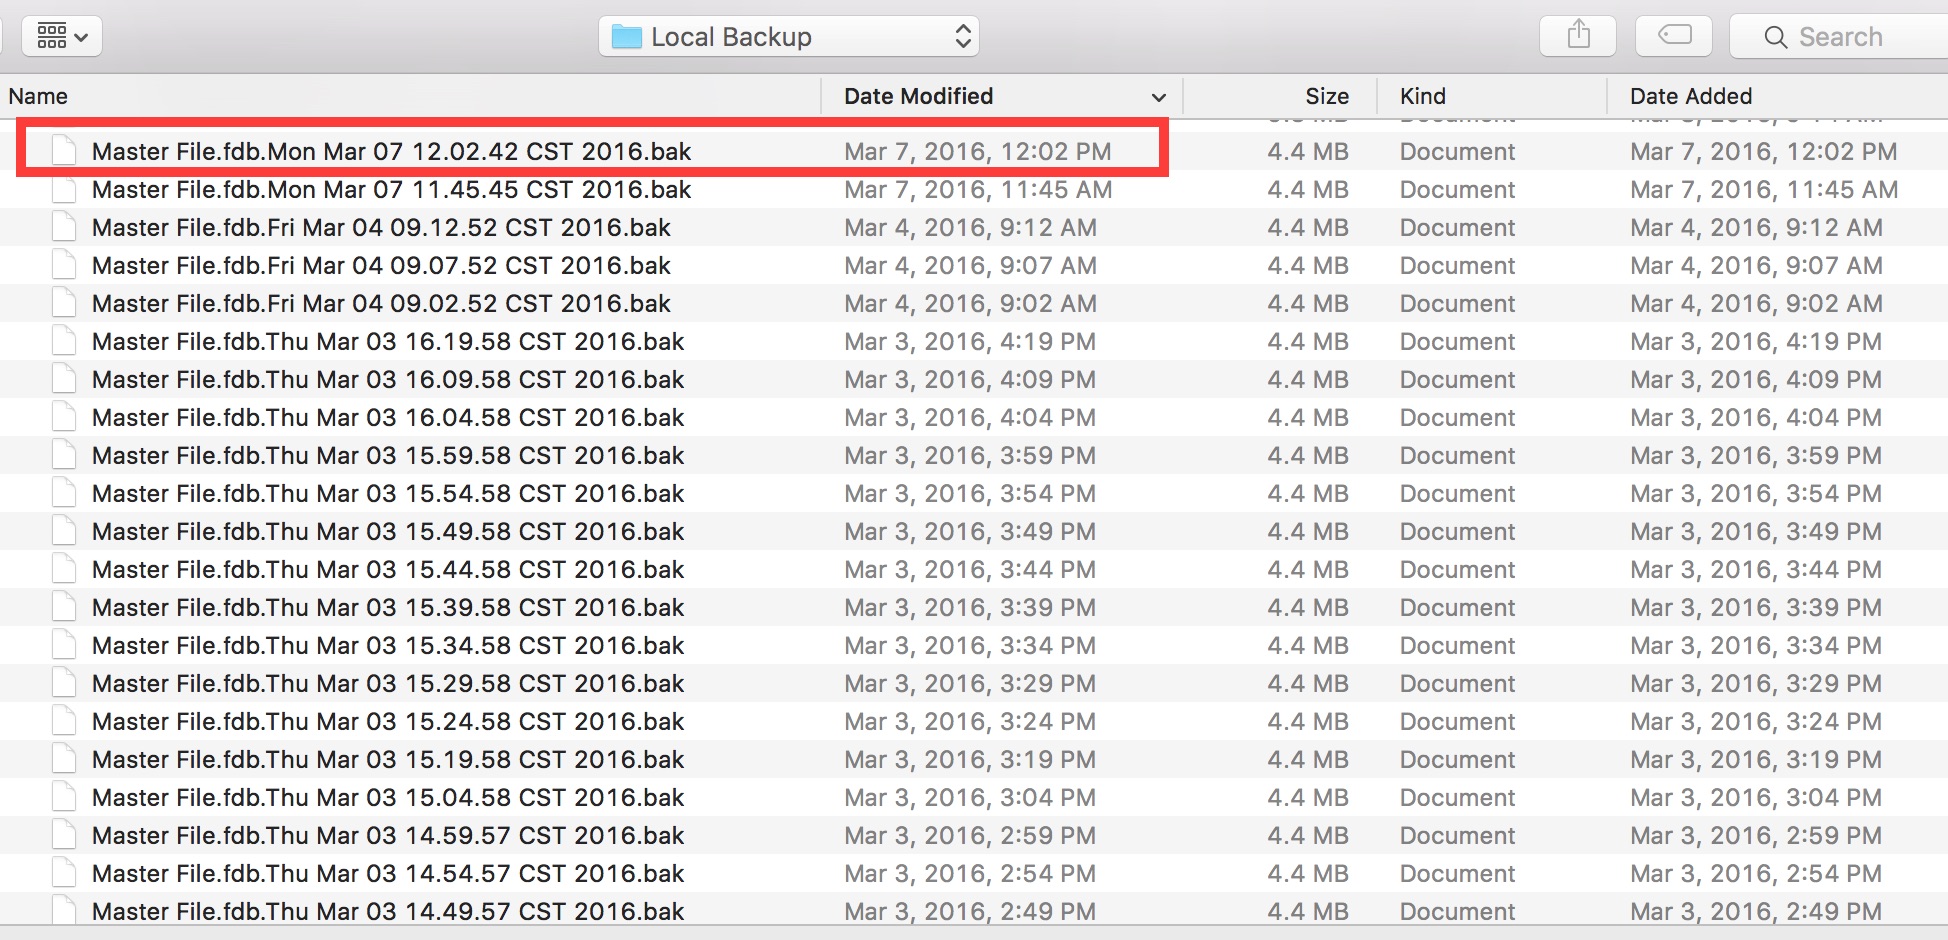Click the Share icon in the toolbar
Viewport: 1948px width, 940px height.
coord(1577,34)
